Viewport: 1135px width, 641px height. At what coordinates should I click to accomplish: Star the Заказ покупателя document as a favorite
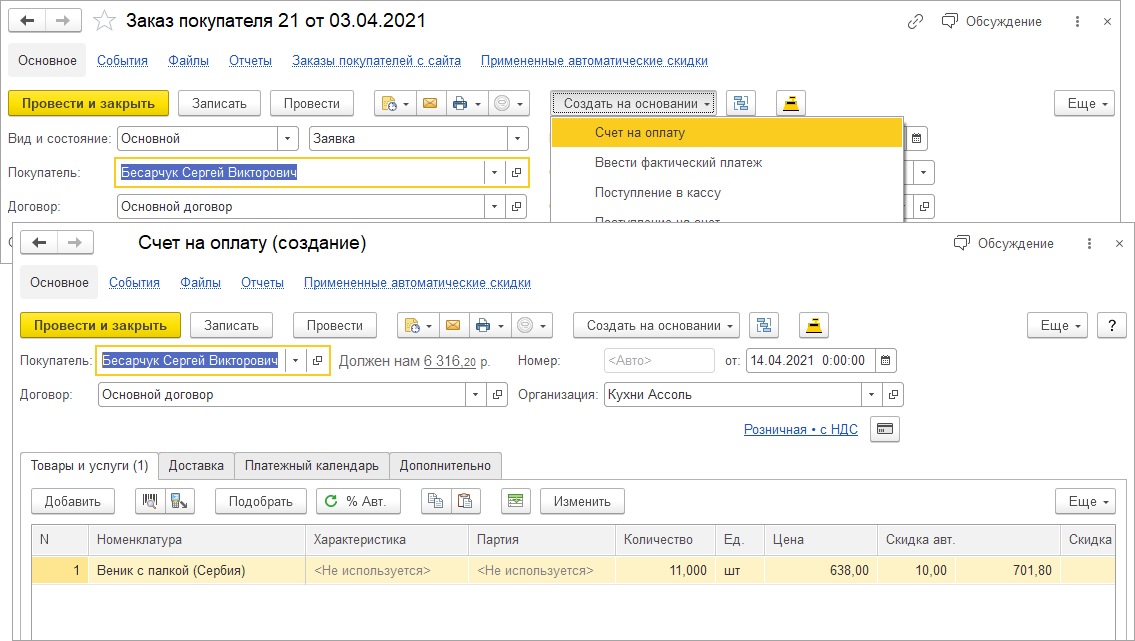104,21
